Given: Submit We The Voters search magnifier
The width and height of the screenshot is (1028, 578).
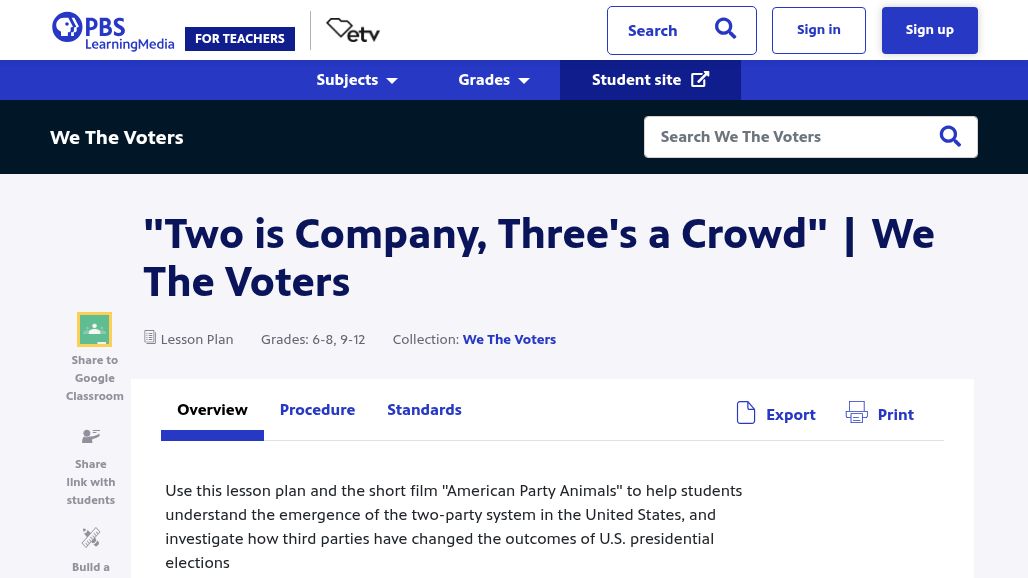Looking at the screenshot, I should (x=950, y=137).
